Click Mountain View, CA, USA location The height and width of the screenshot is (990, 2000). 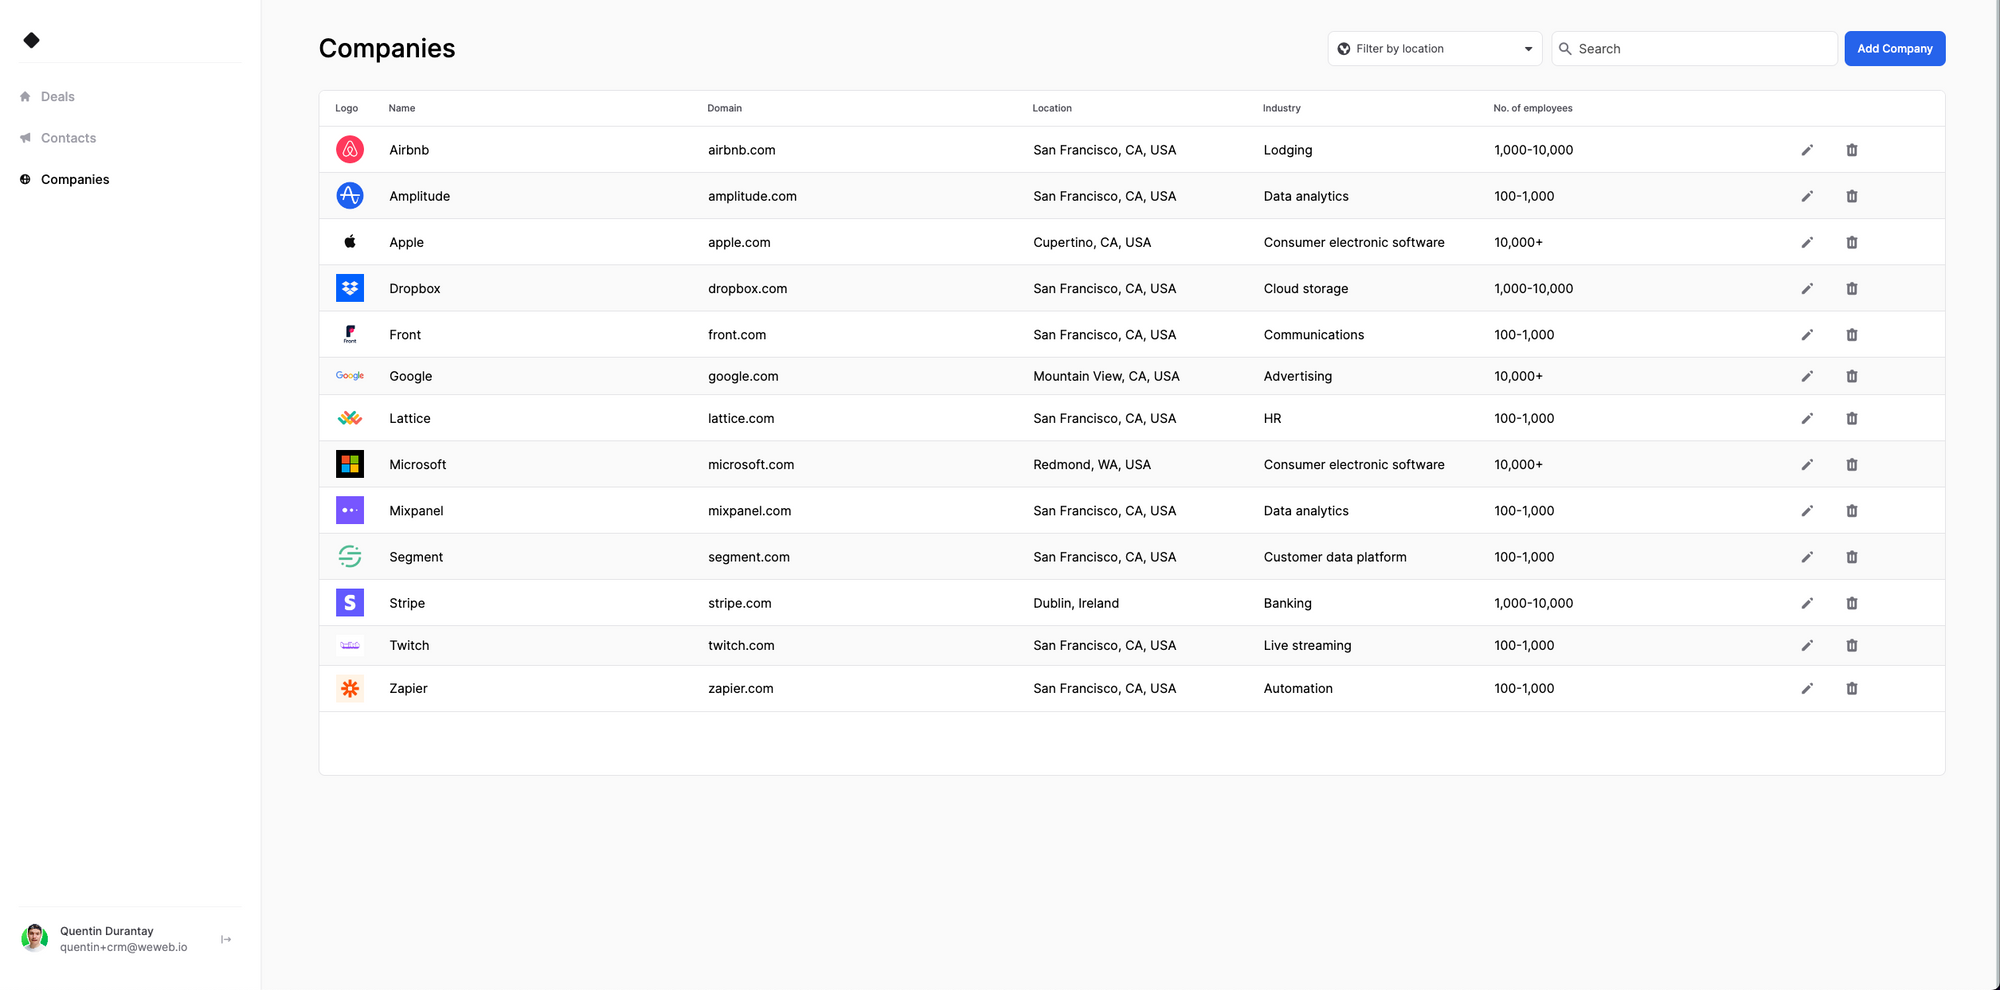coord(1106,376)
